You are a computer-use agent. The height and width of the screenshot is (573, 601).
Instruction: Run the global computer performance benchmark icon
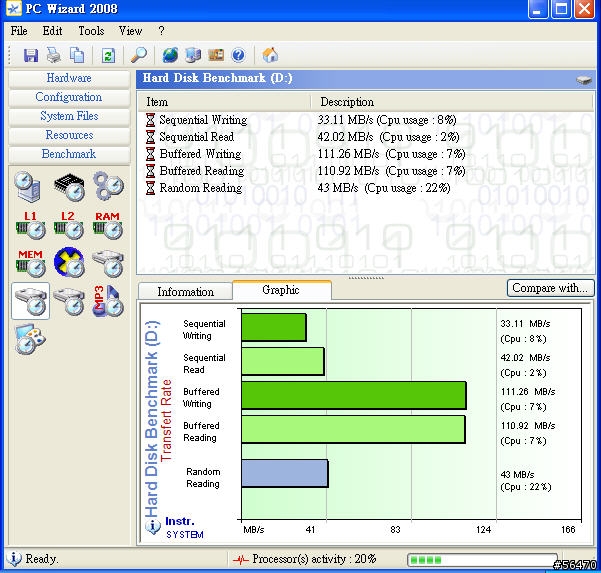pyautogui.click(x=28, y=187)
